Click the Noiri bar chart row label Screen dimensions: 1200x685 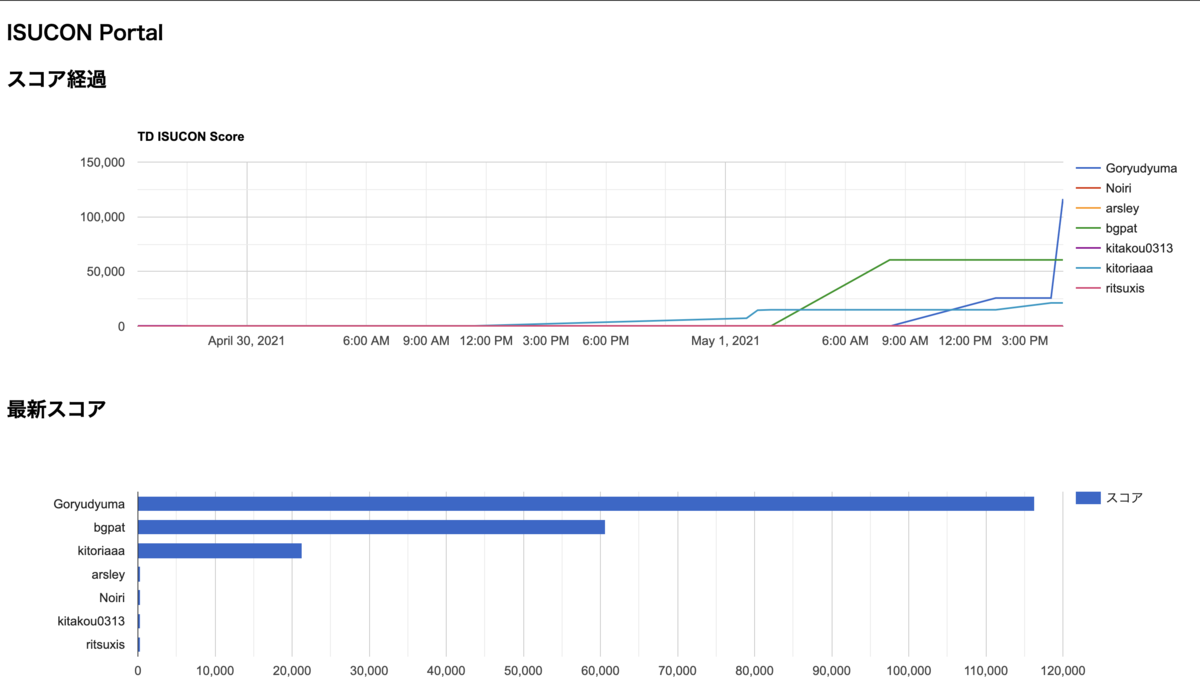pyautogui.click(x=112, y=598)
